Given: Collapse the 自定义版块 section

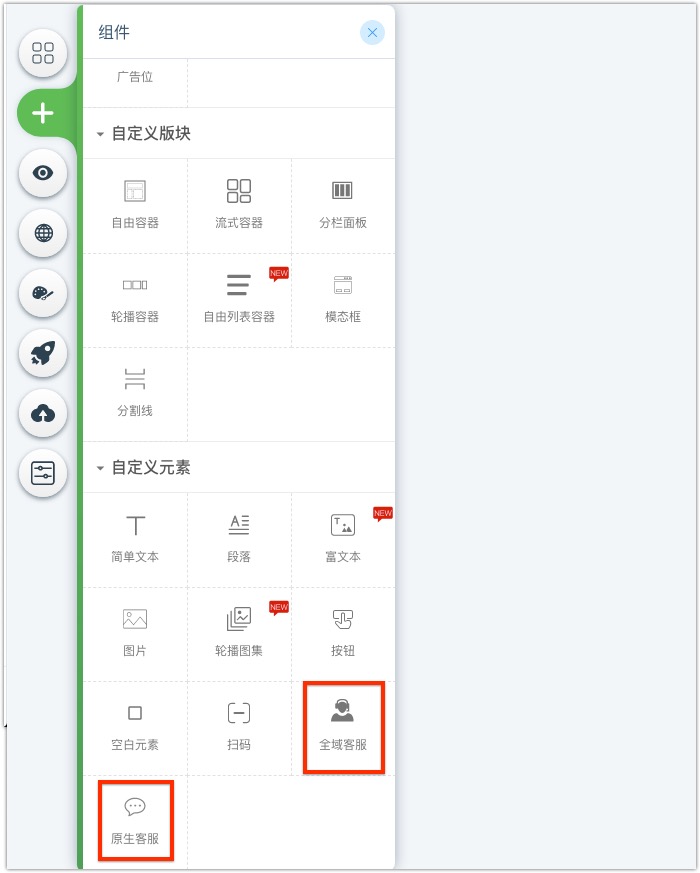Looking at the screenshot, I should (x=100, y=134).
